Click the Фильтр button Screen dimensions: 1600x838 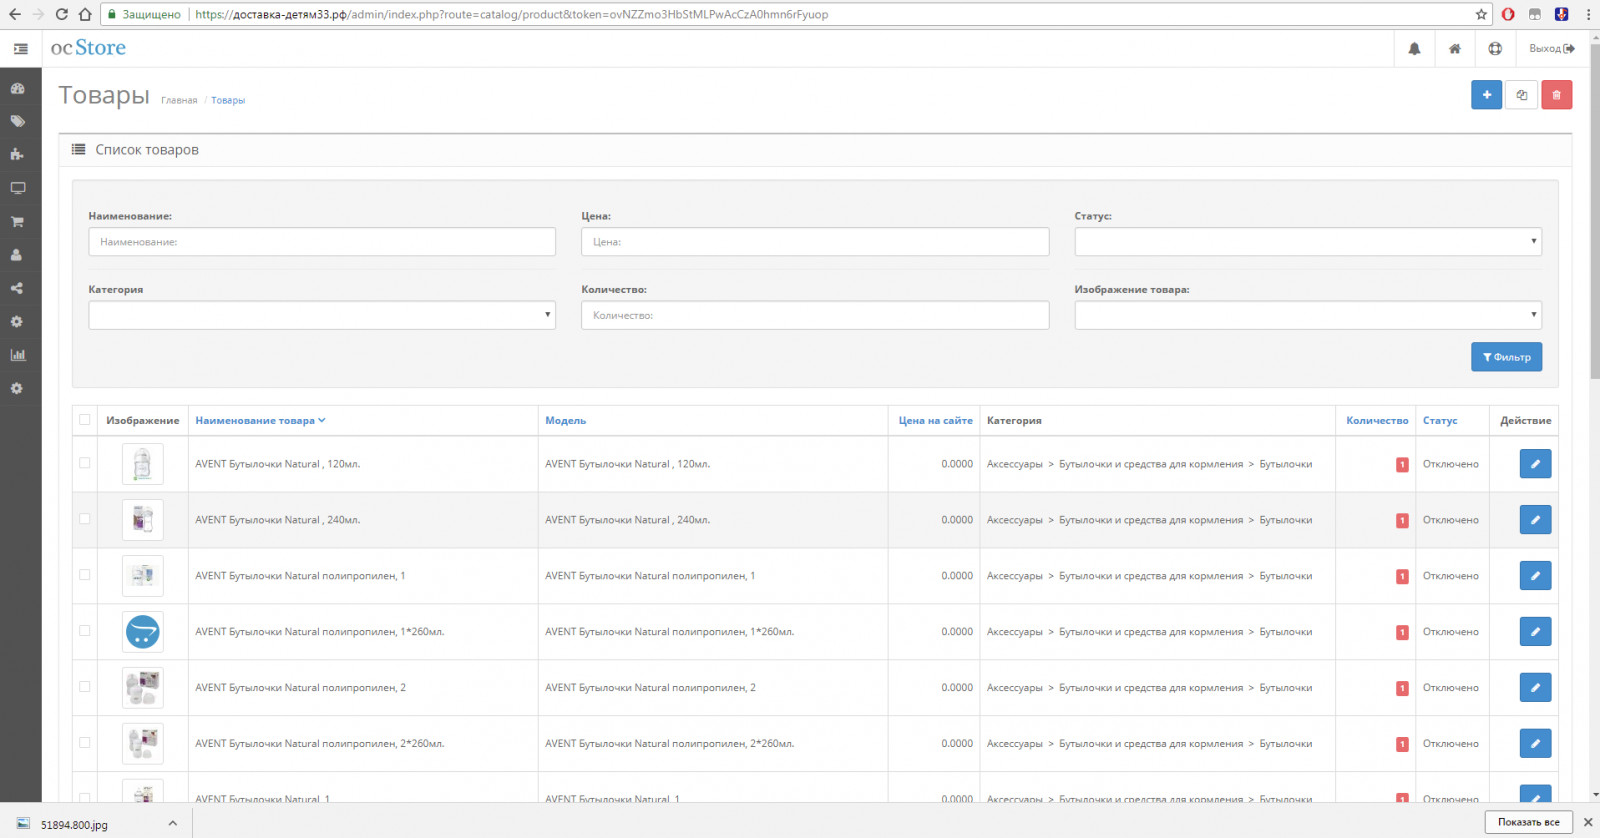coord(1506,357)
